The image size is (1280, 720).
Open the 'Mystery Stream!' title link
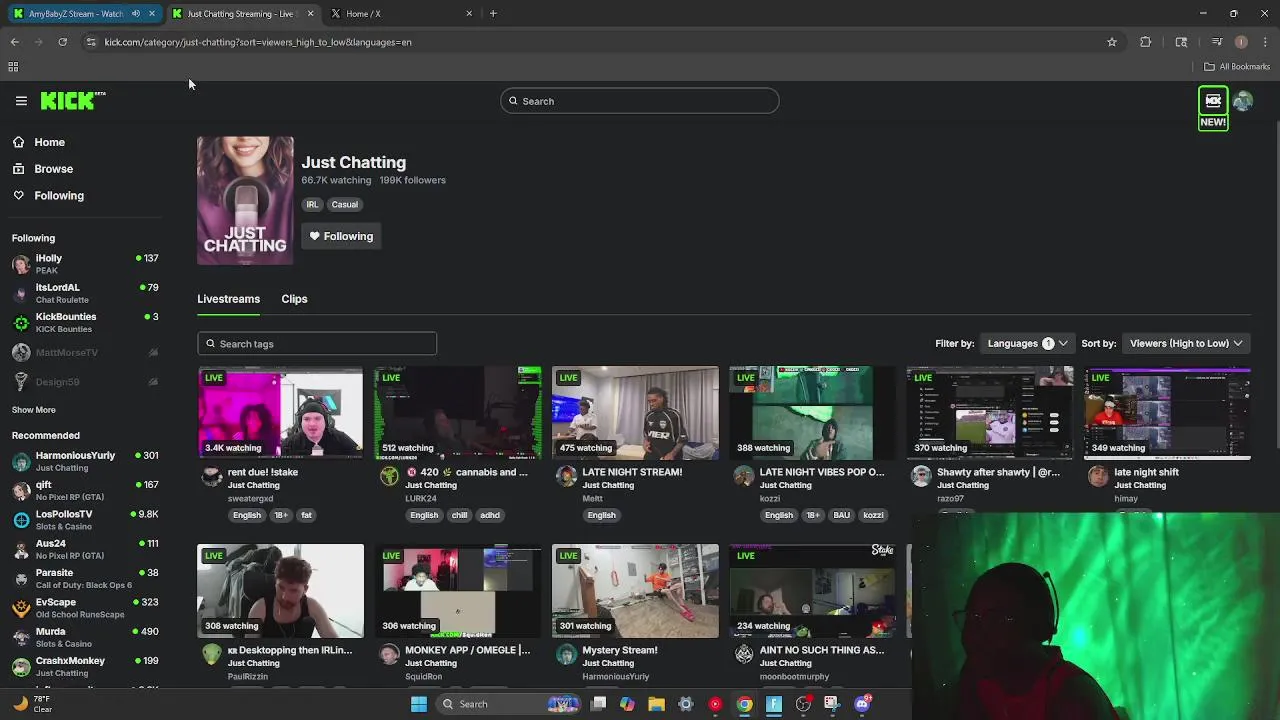click(x=620, y=650)
